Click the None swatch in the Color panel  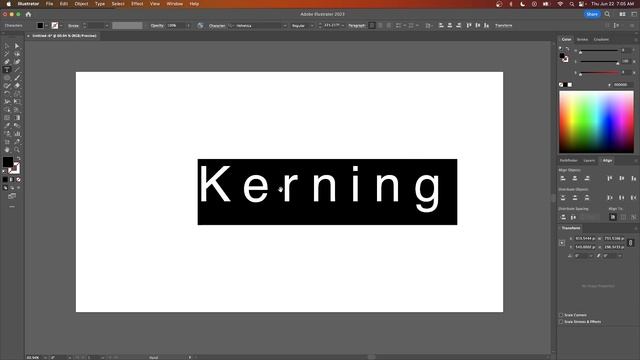(x=561, y=84)
